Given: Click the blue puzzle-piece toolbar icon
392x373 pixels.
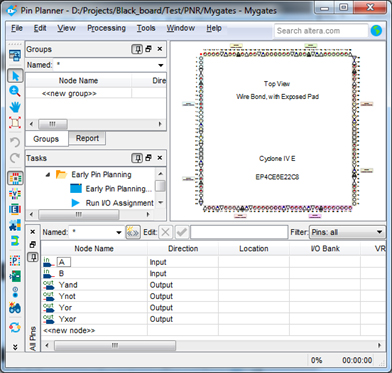Looking at the screenshot, I should (15, 225).
